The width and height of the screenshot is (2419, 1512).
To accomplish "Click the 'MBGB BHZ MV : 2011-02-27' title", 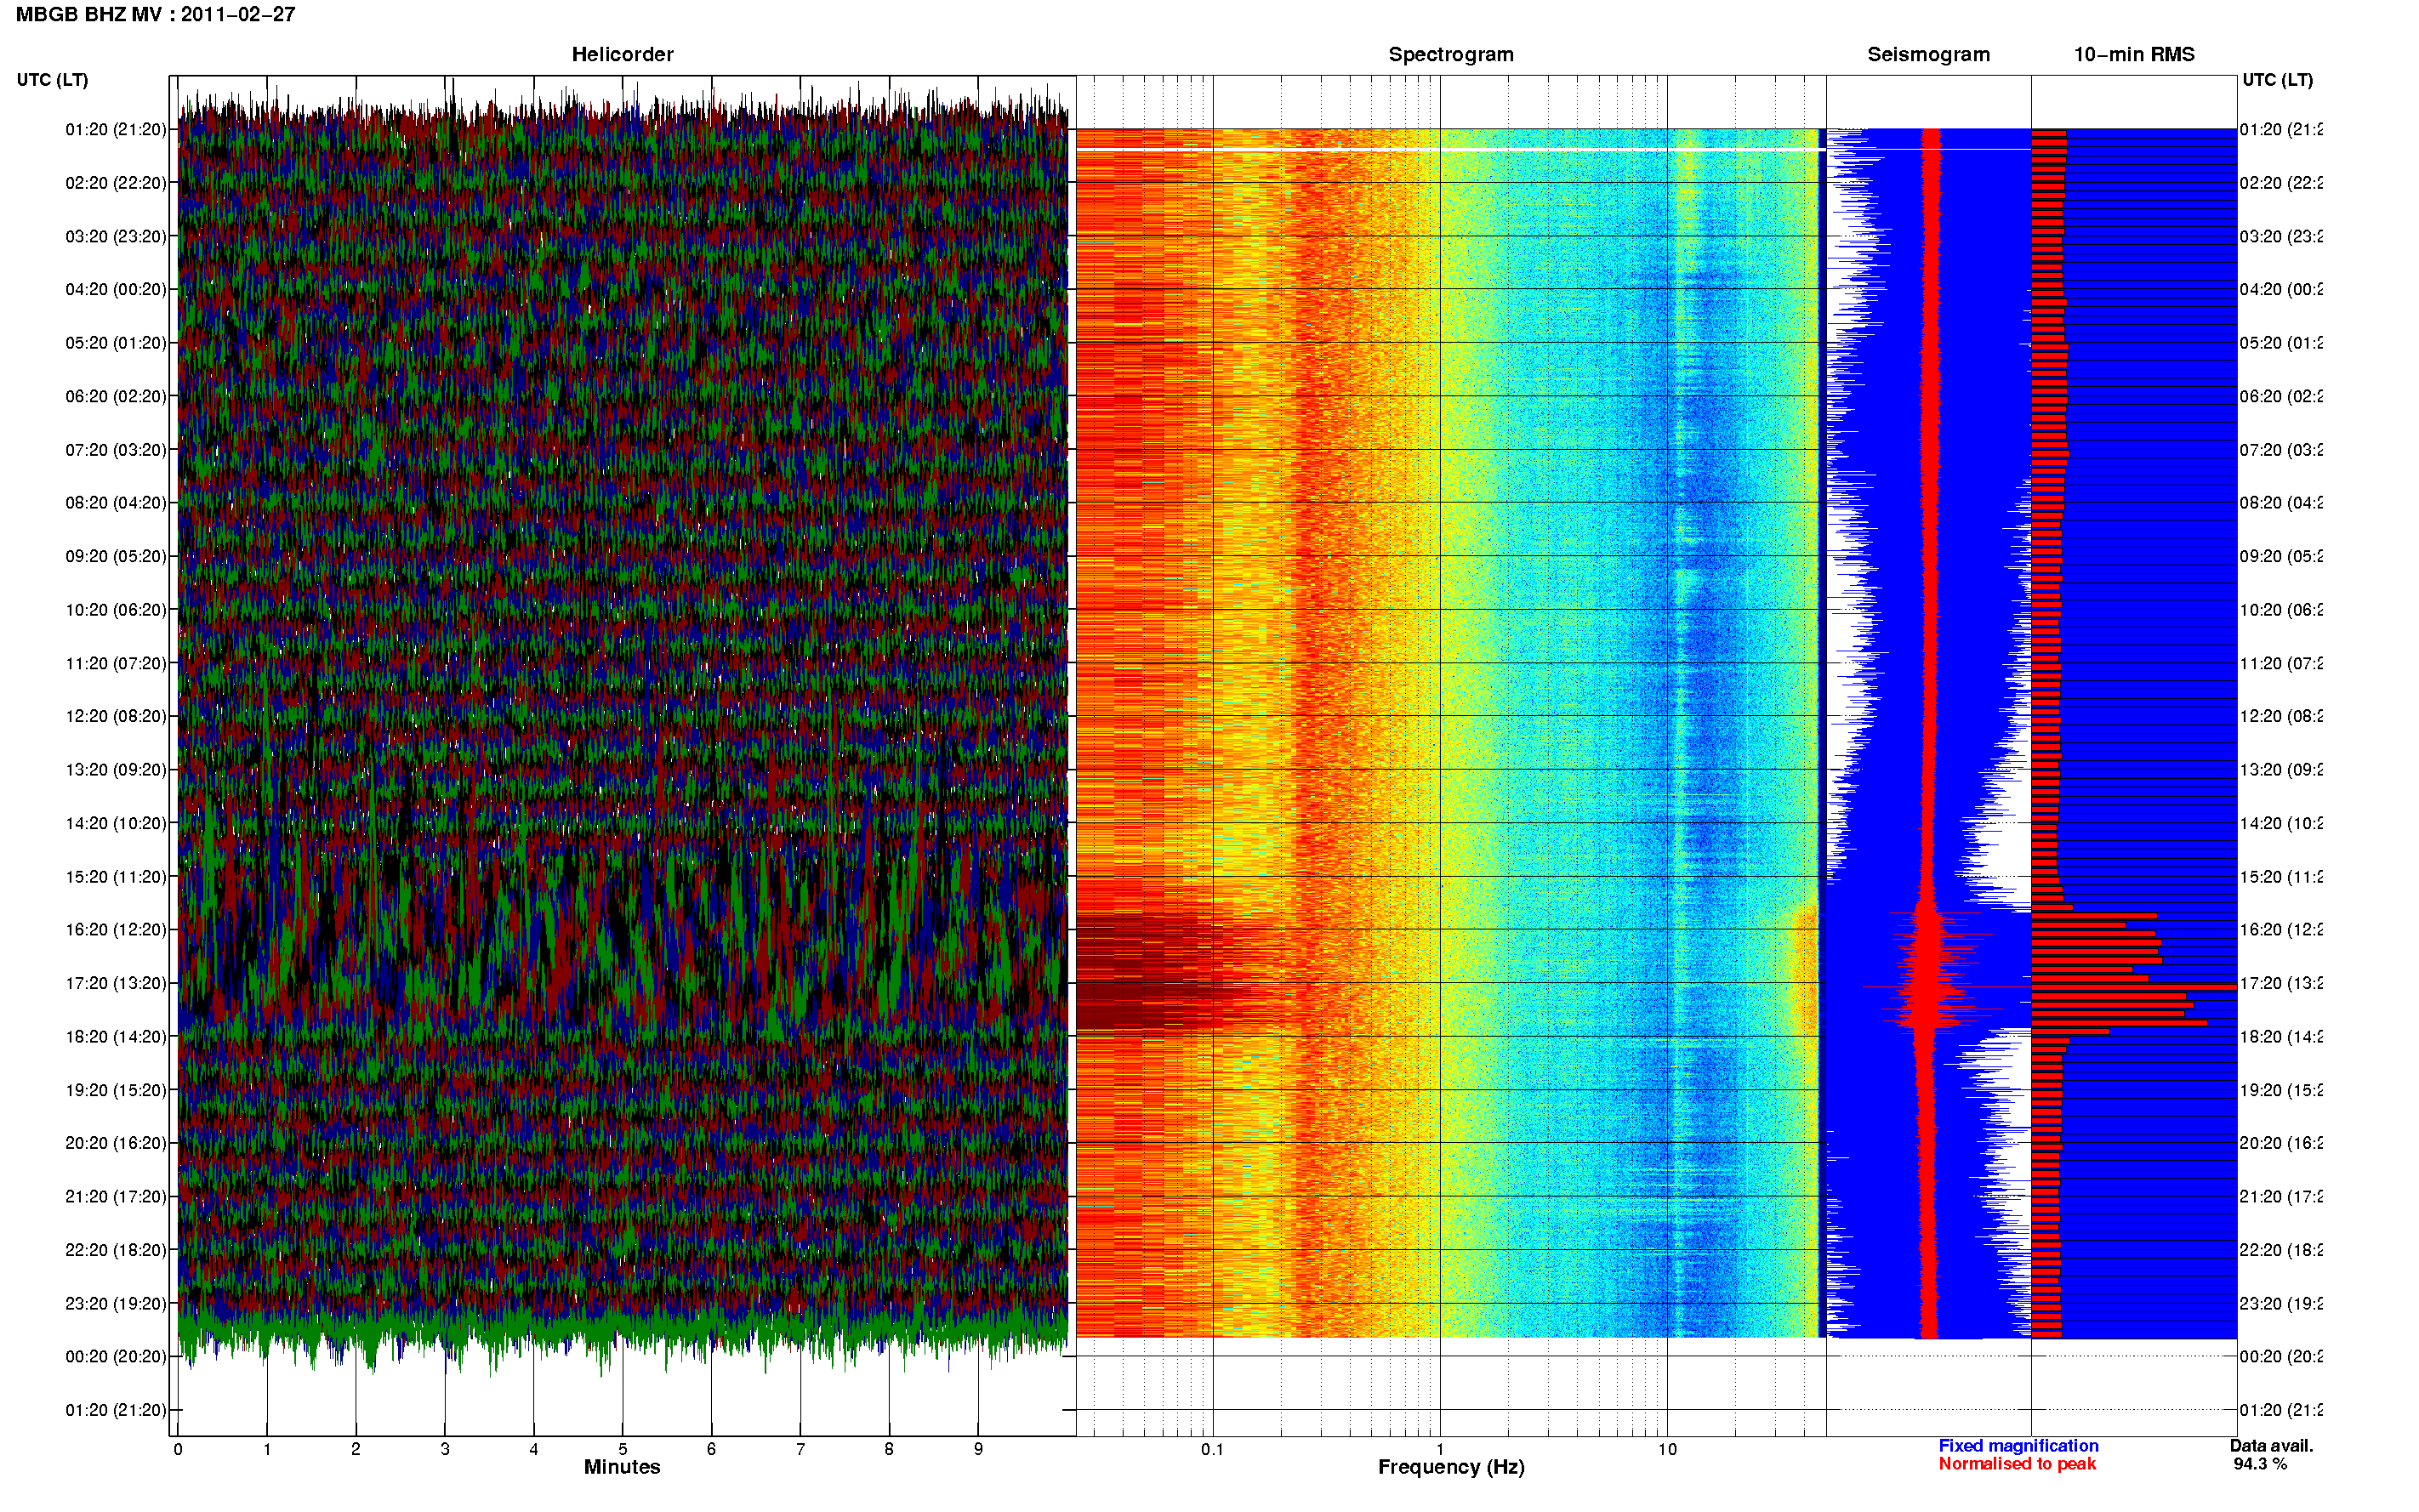I will (155, 14).
